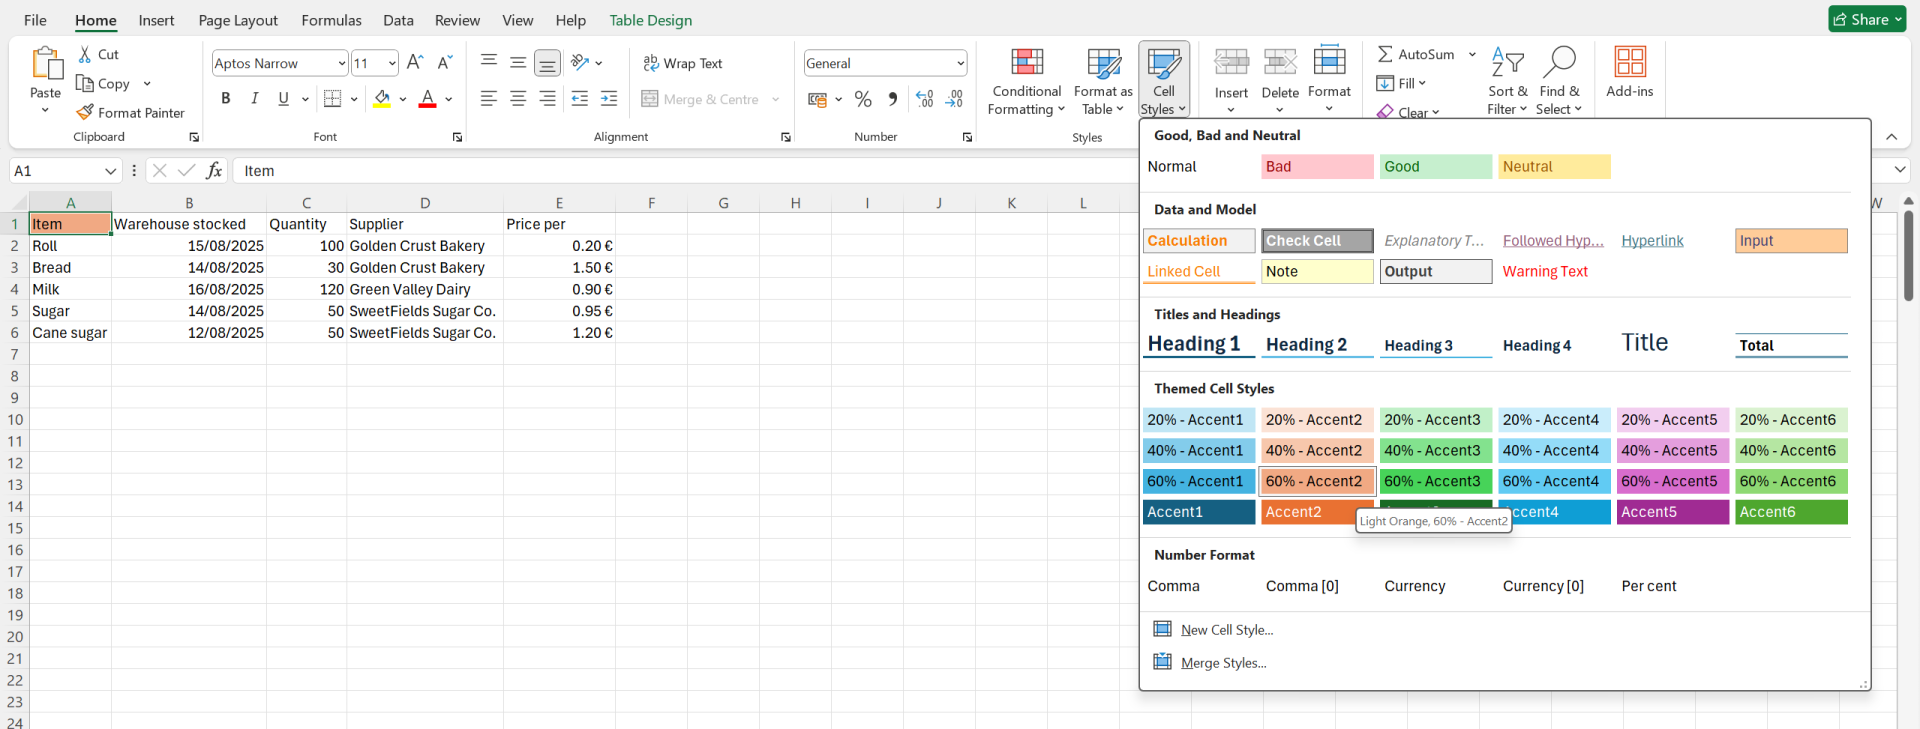Open the Add-ins icon

[x=1630, y=62]
